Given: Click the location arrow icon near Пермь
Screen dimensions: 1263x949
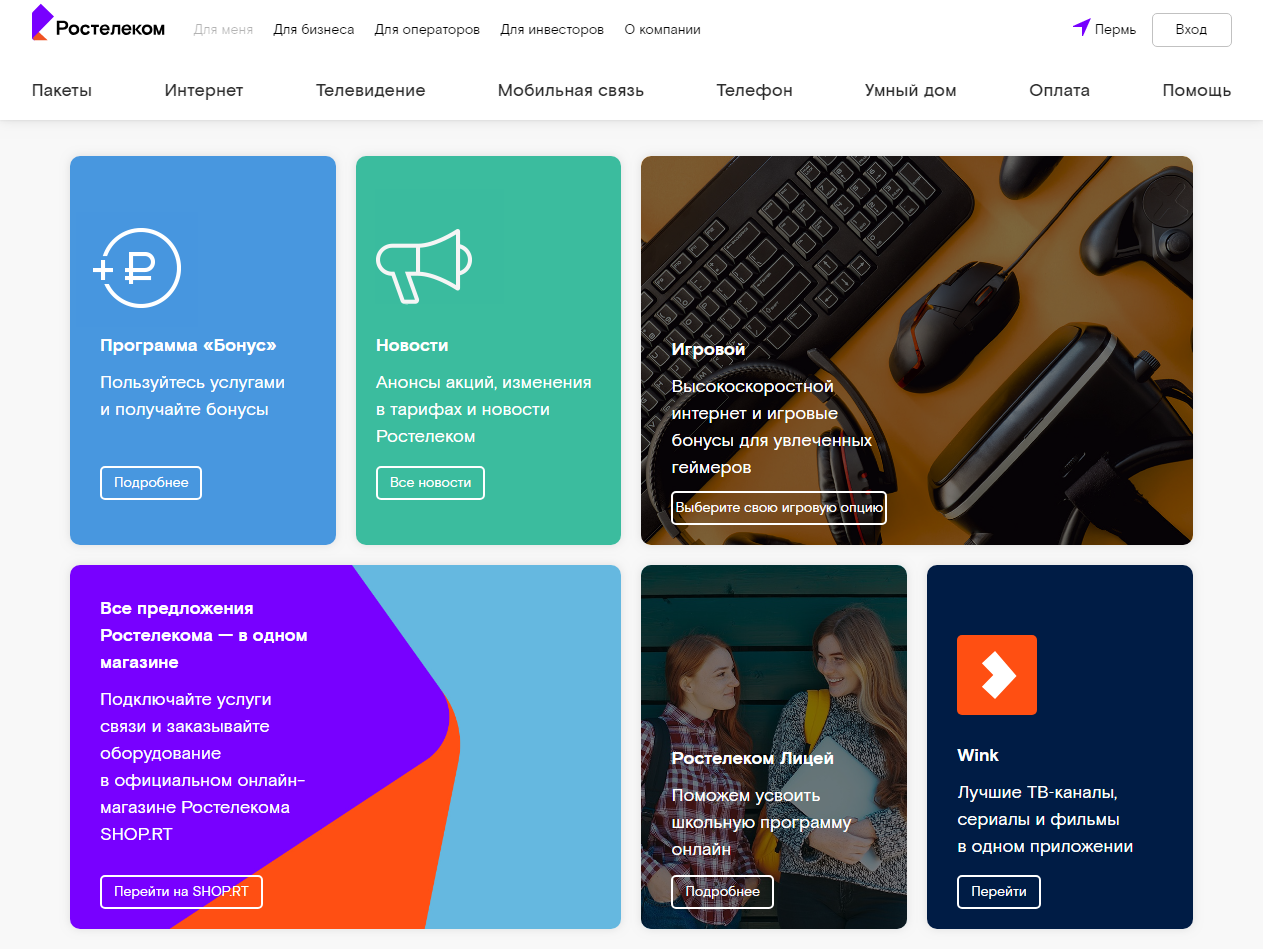Looking at the screenshot, I should 1081,27.
